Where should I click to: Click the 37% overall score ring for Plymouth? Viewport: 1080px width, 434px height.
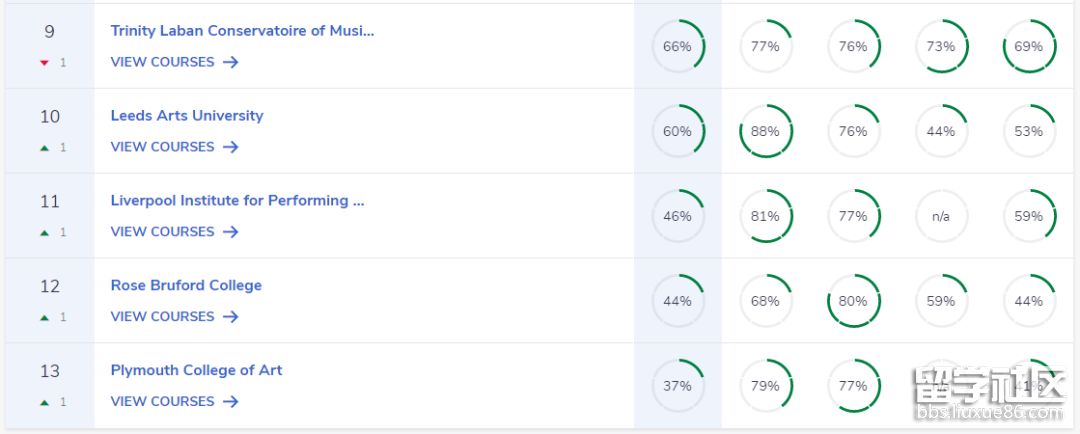click(x=678, y=386)
